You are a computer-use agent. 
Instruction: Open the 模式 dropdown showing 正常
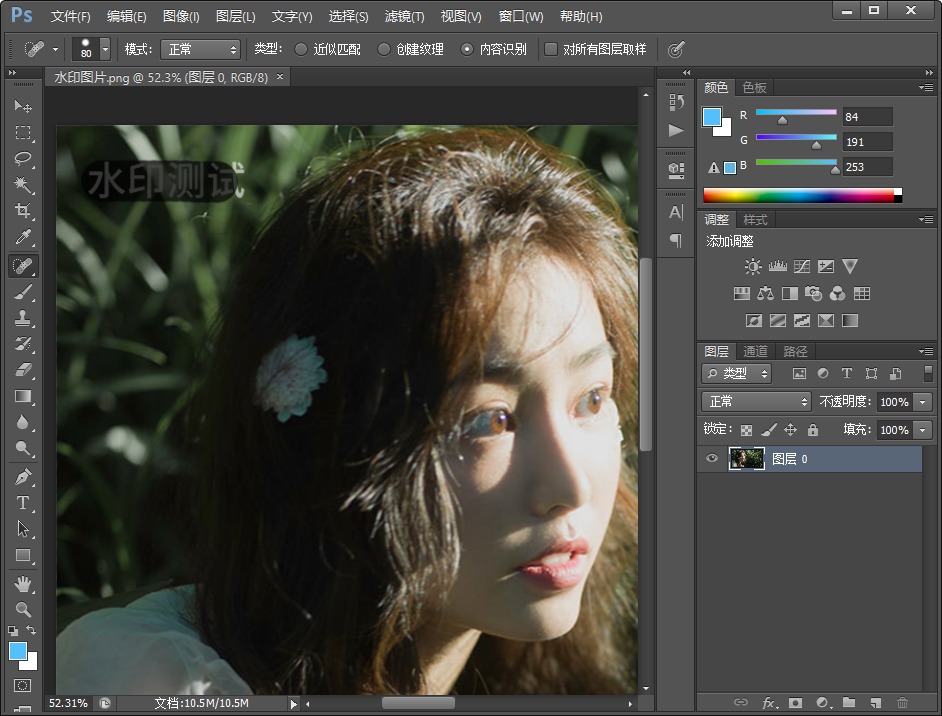click(x=198, y=49)
